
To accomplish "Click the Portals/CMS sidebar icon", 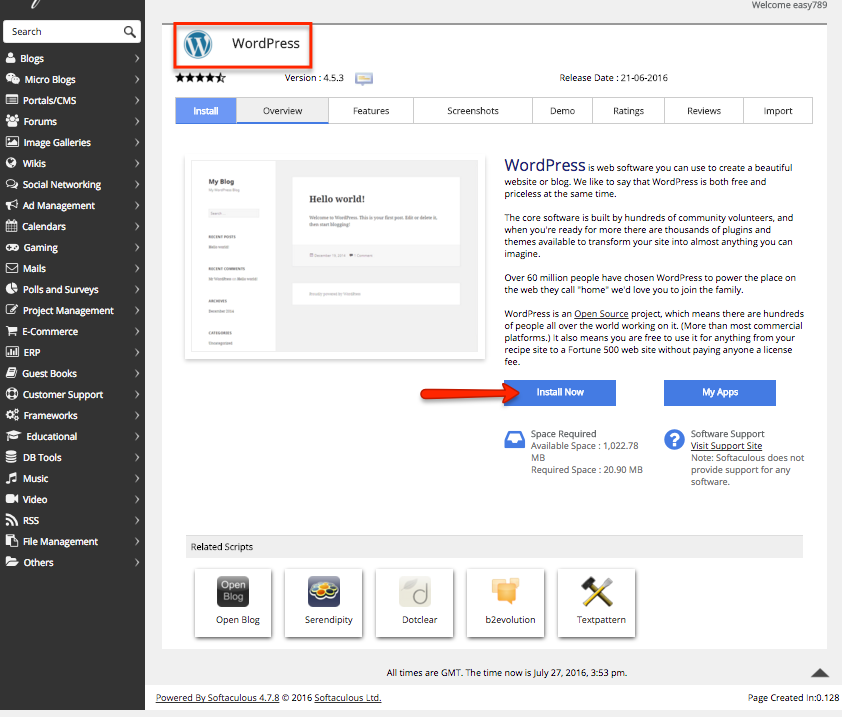I will pyautogui.click(x=12, y=100).
